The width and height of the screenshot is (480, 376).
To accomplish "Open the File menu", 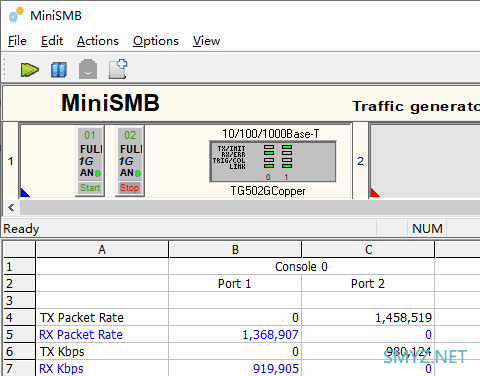I will 17,41.
